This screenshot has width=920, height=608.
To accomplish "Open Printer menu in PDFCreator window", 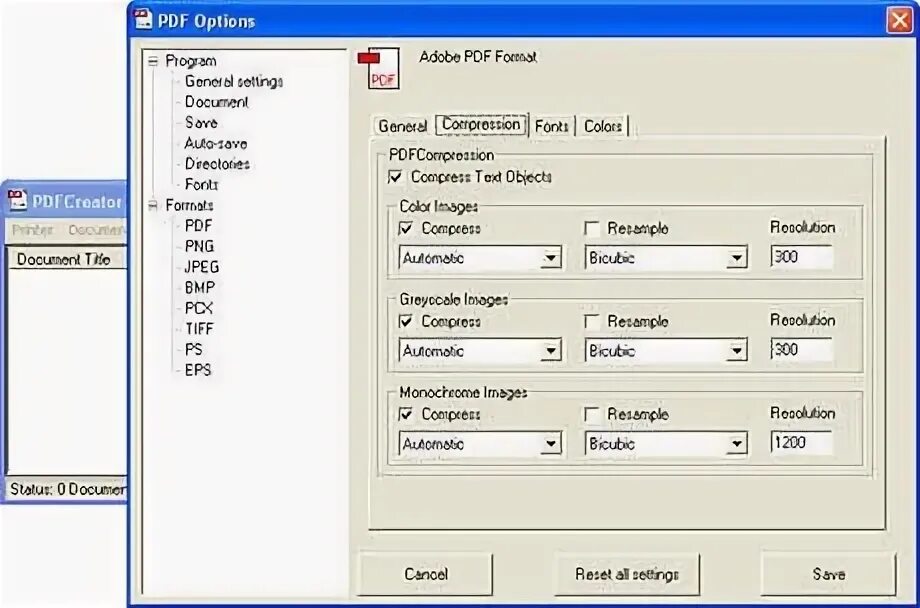I will (33, 230).
